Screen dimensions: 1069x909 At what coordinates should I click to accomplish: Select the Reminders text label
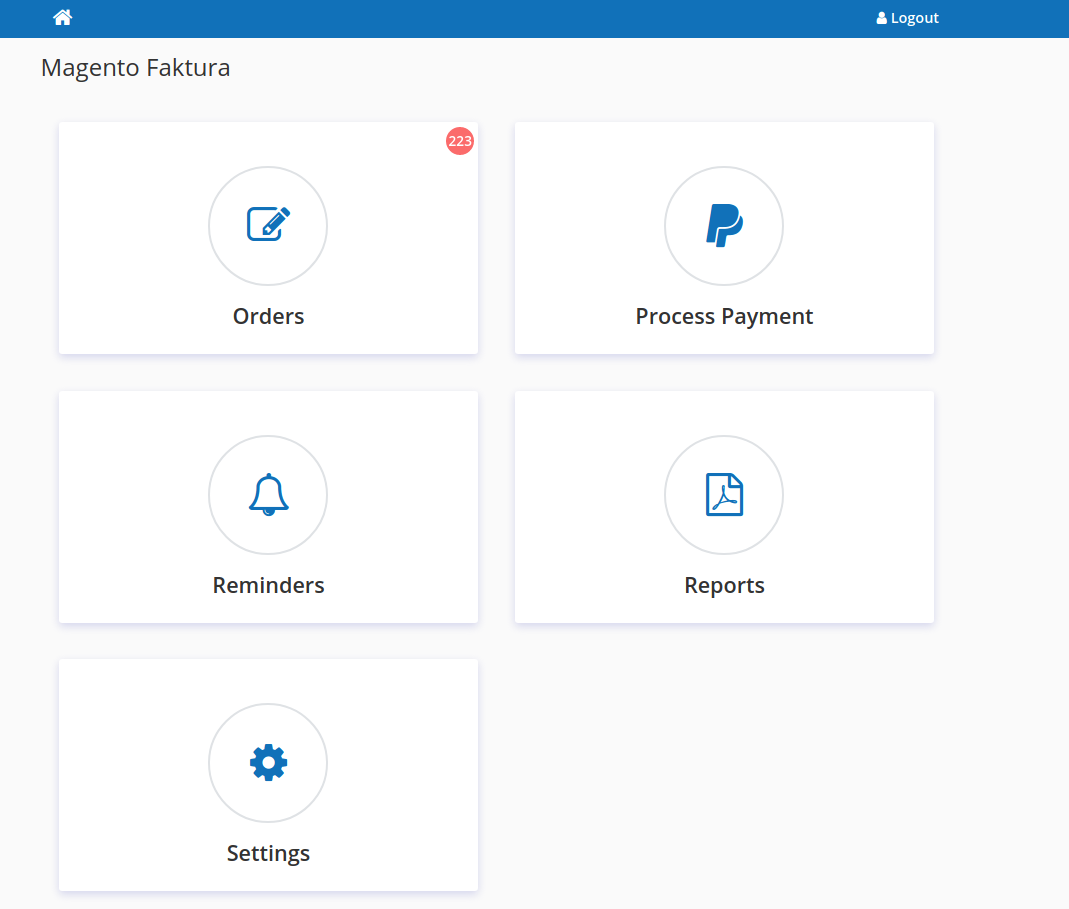268,585
